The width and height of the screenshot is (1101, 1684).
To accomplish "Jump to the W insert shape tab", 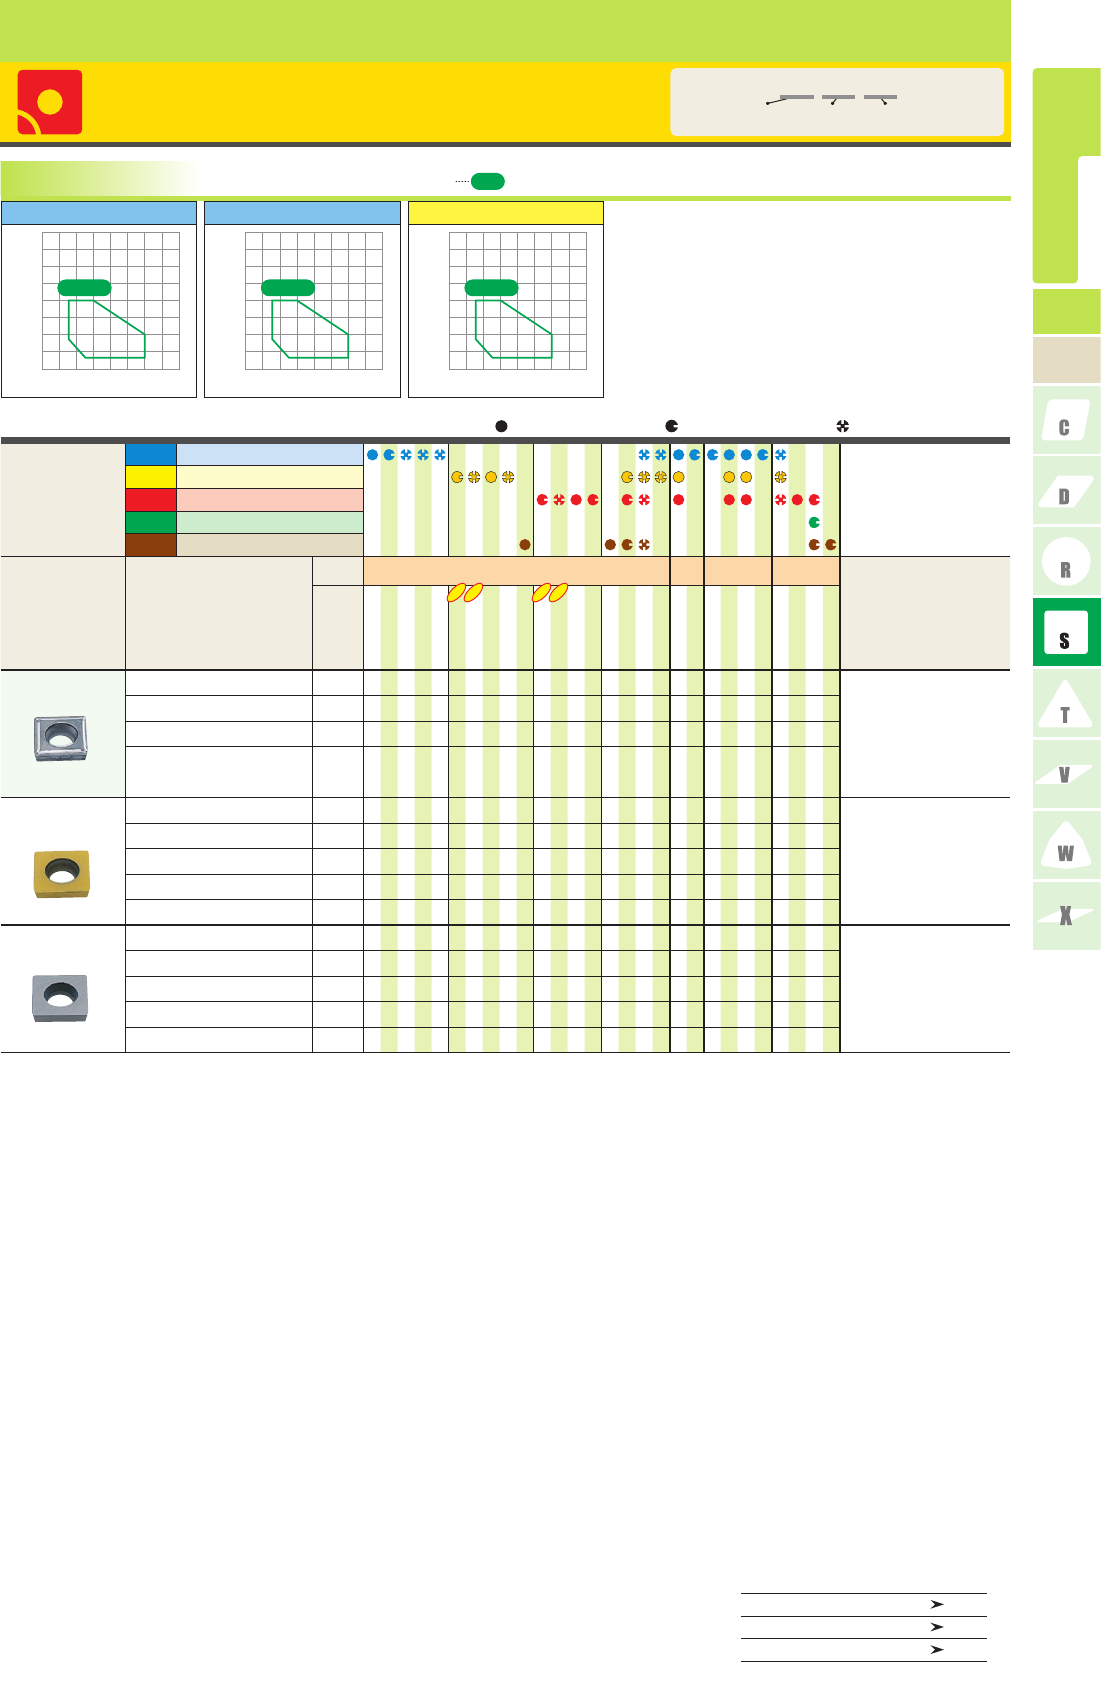I will pyautogui.click(x=1066, y=846).
